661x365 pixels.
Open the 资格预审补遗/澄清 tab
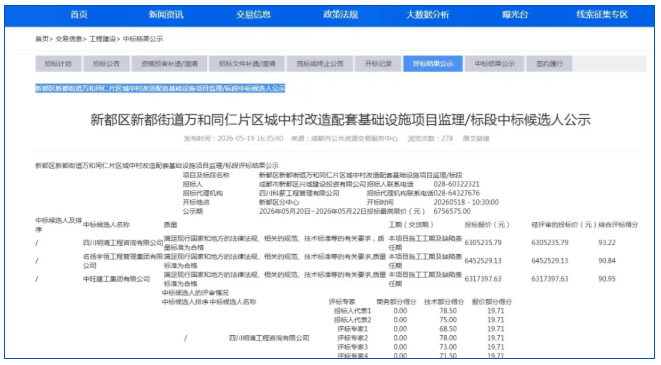coord(169,64)
